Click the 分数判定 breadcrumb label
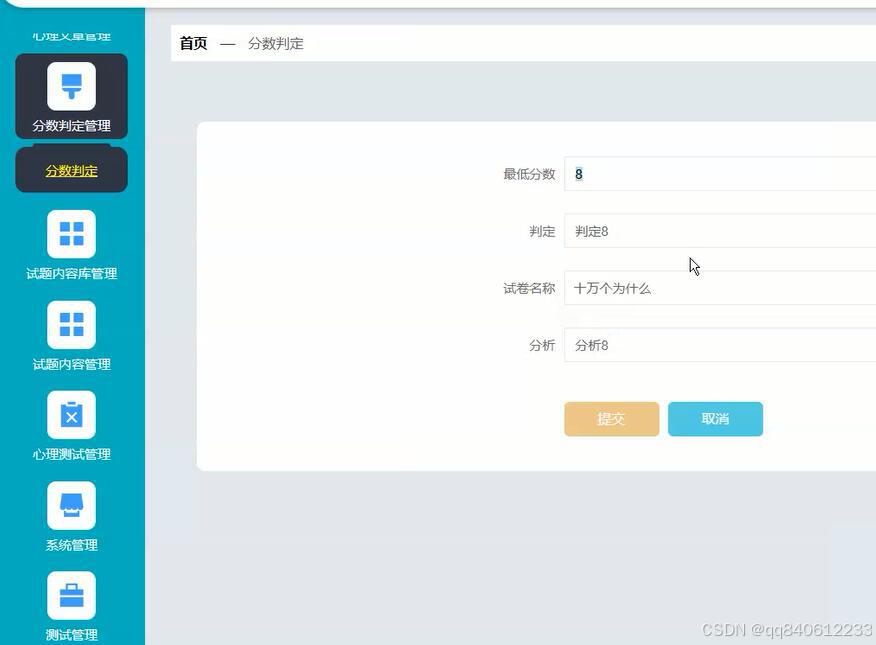This screenshot has height=645, width=876. pos(276,43)
